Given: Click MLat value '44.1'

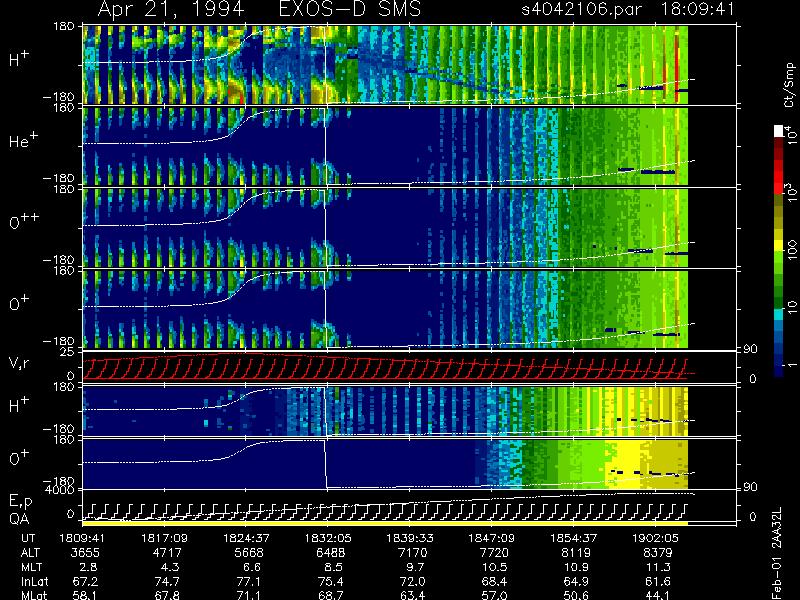Looking at the screenshot, I should point(658,595).
